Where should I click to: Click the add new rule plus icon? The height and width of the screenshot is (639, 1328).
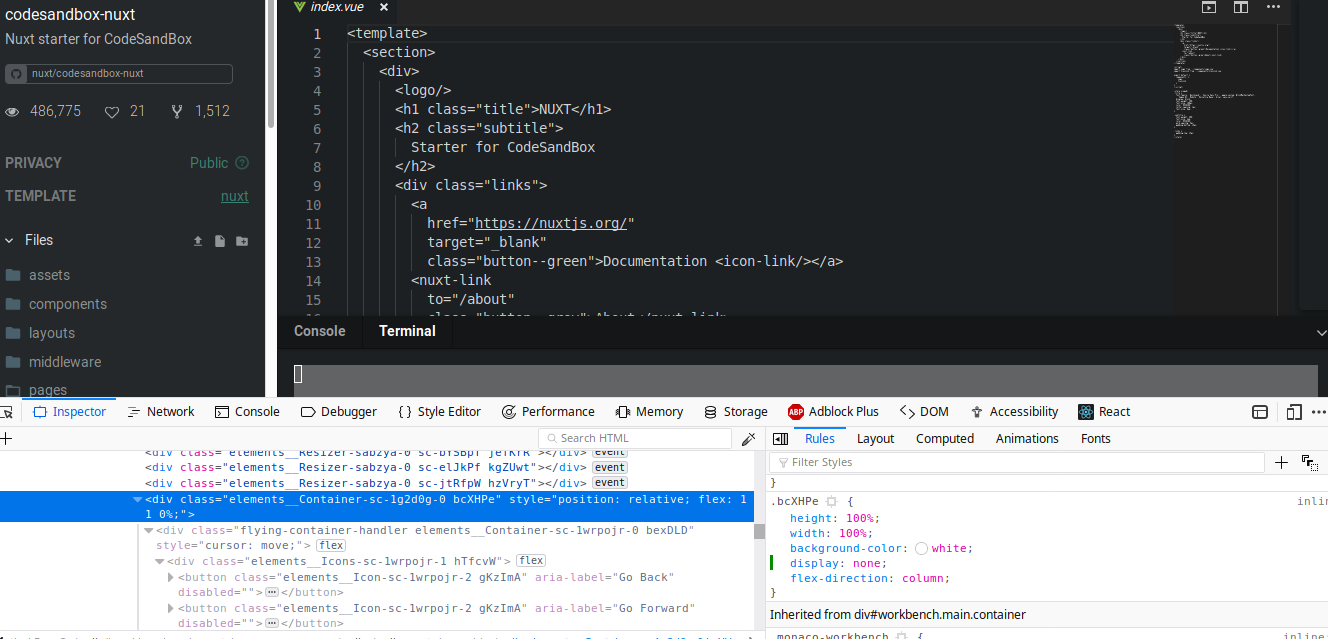click(1282, 462)
